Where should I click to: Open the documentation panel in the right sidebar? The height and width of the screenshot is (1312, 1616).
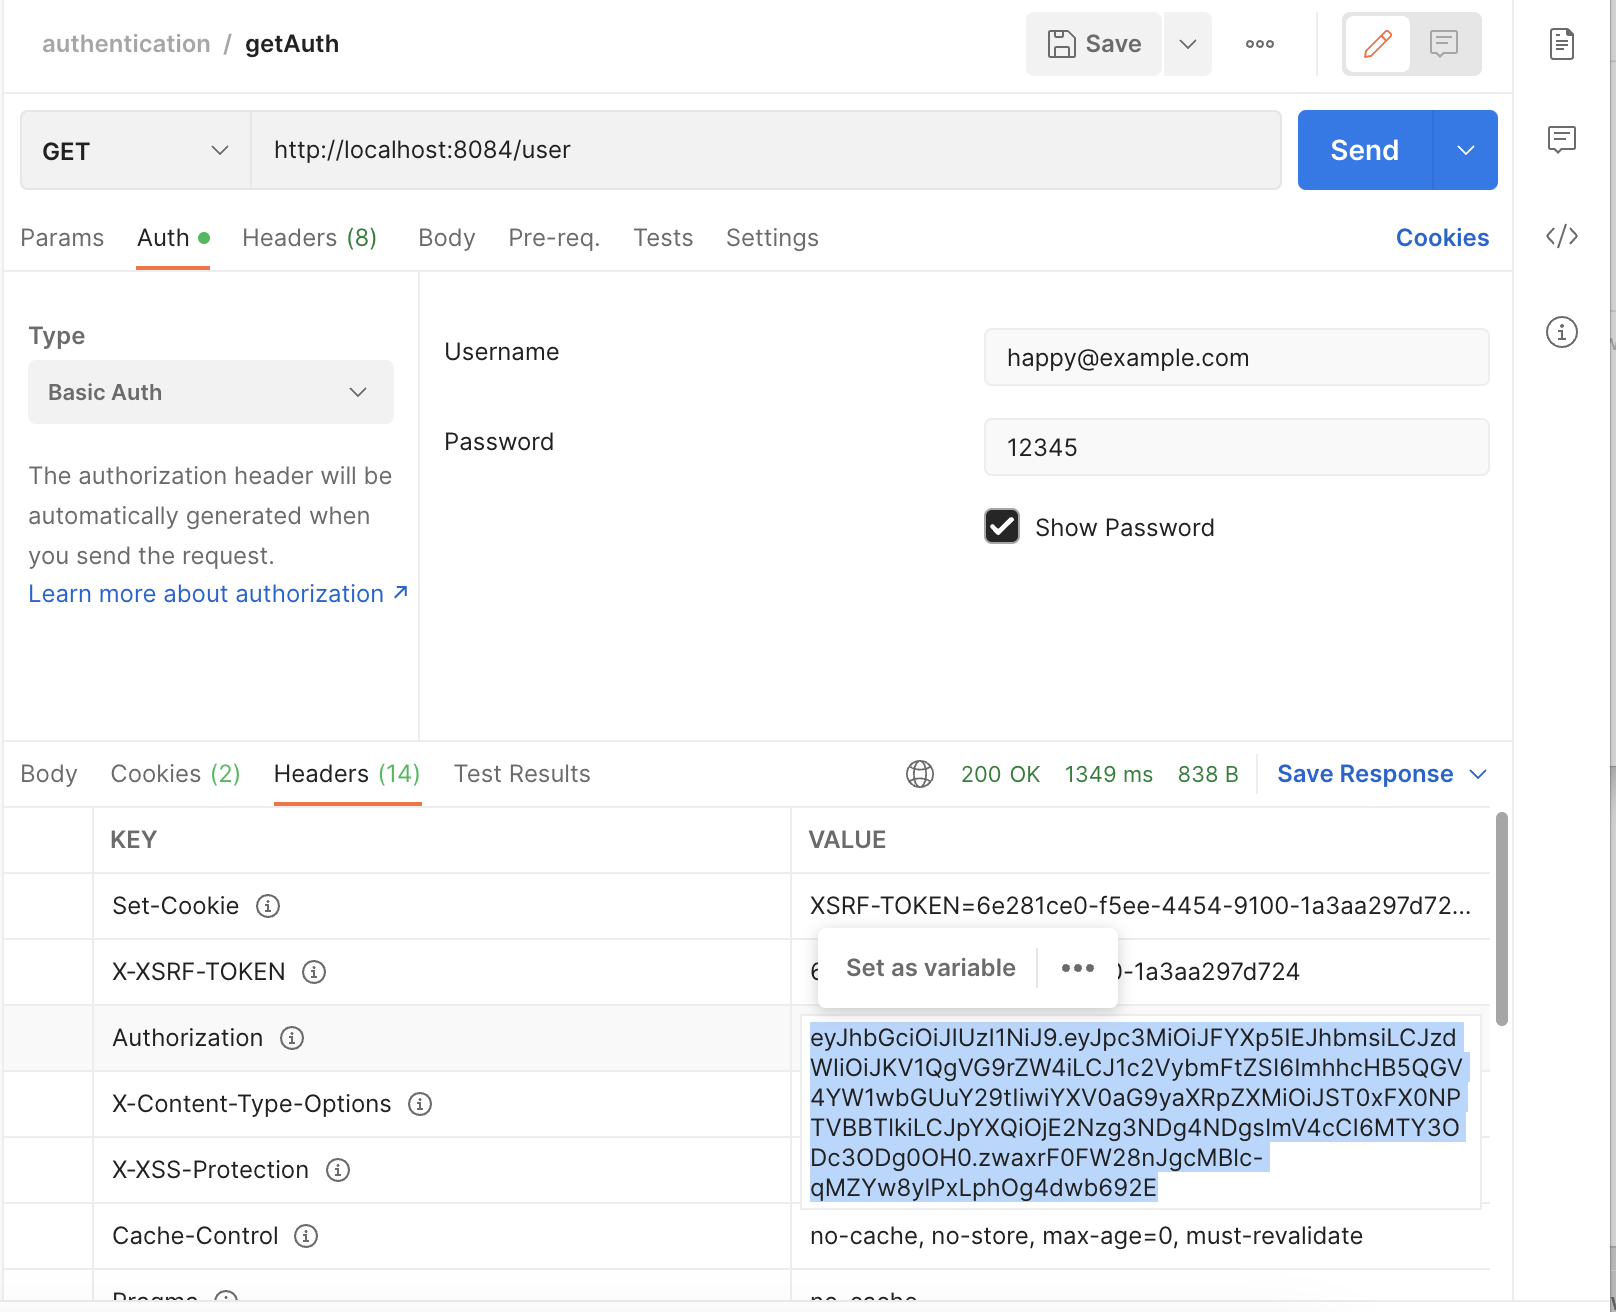tap(1562, 43)
